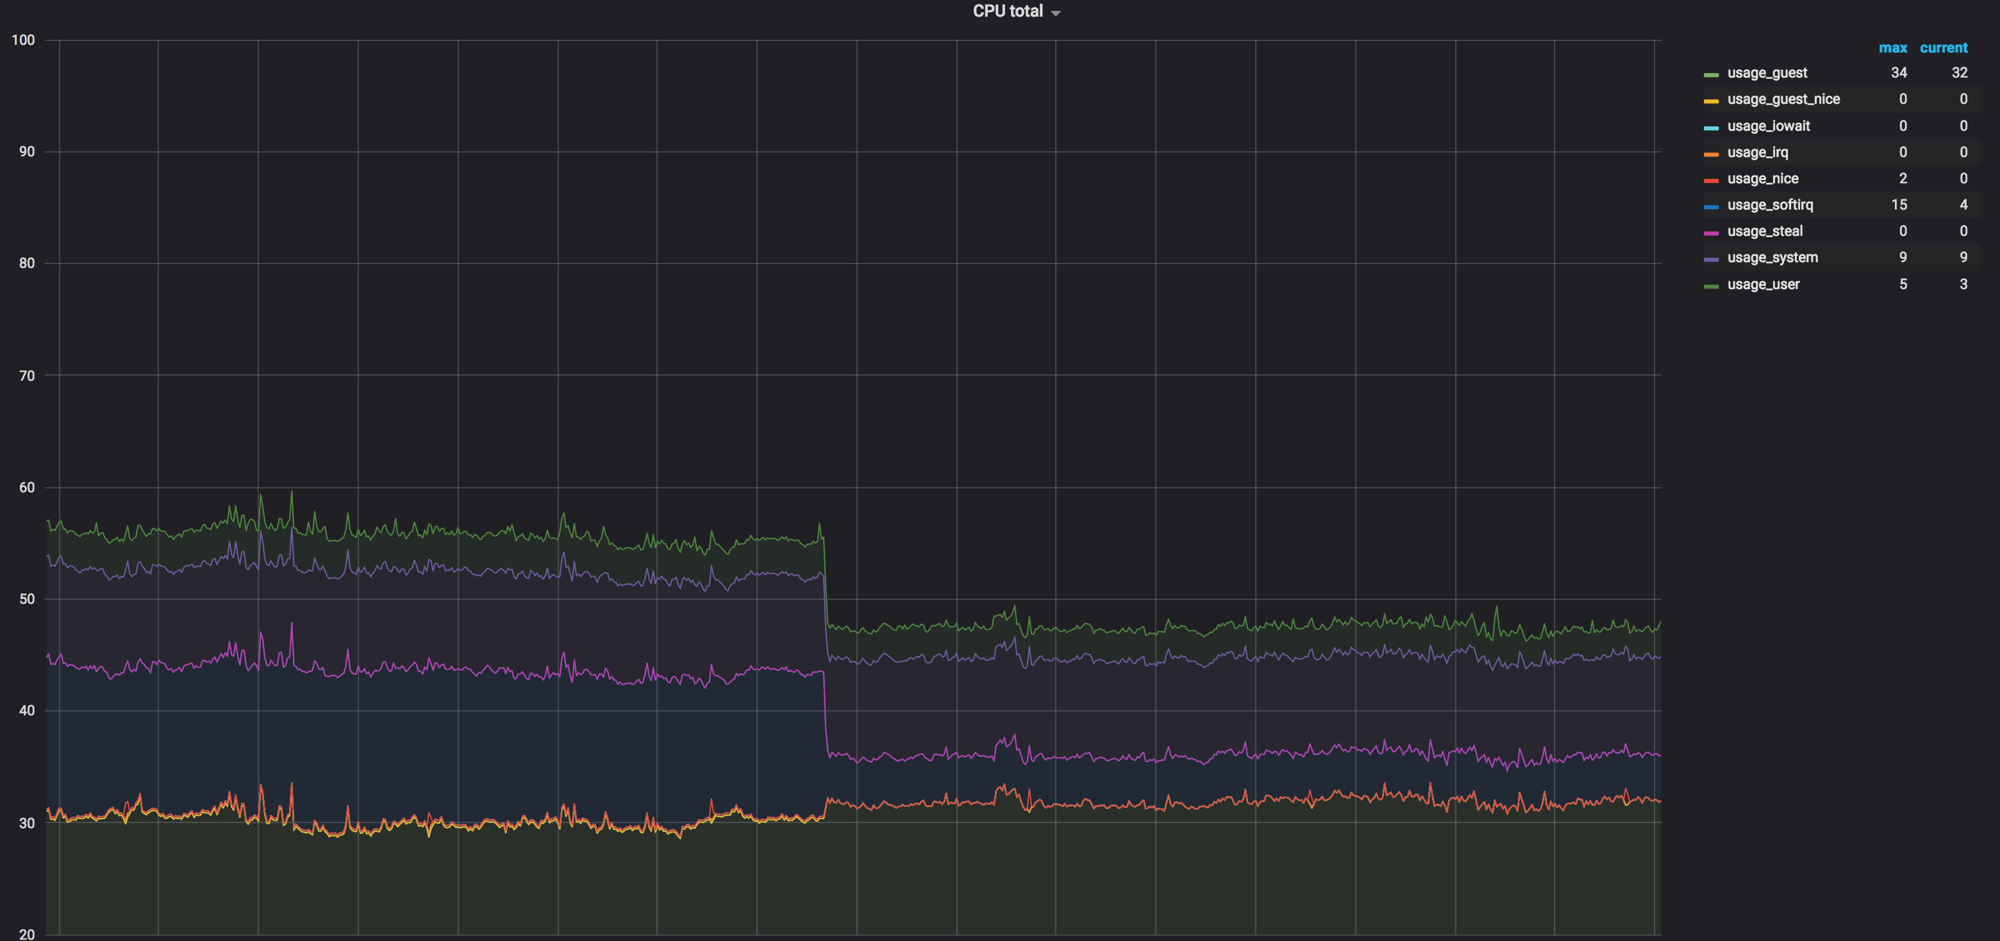Toggle the usage_iowait series label
2000x941 pixels.
tap(1768, 126)
